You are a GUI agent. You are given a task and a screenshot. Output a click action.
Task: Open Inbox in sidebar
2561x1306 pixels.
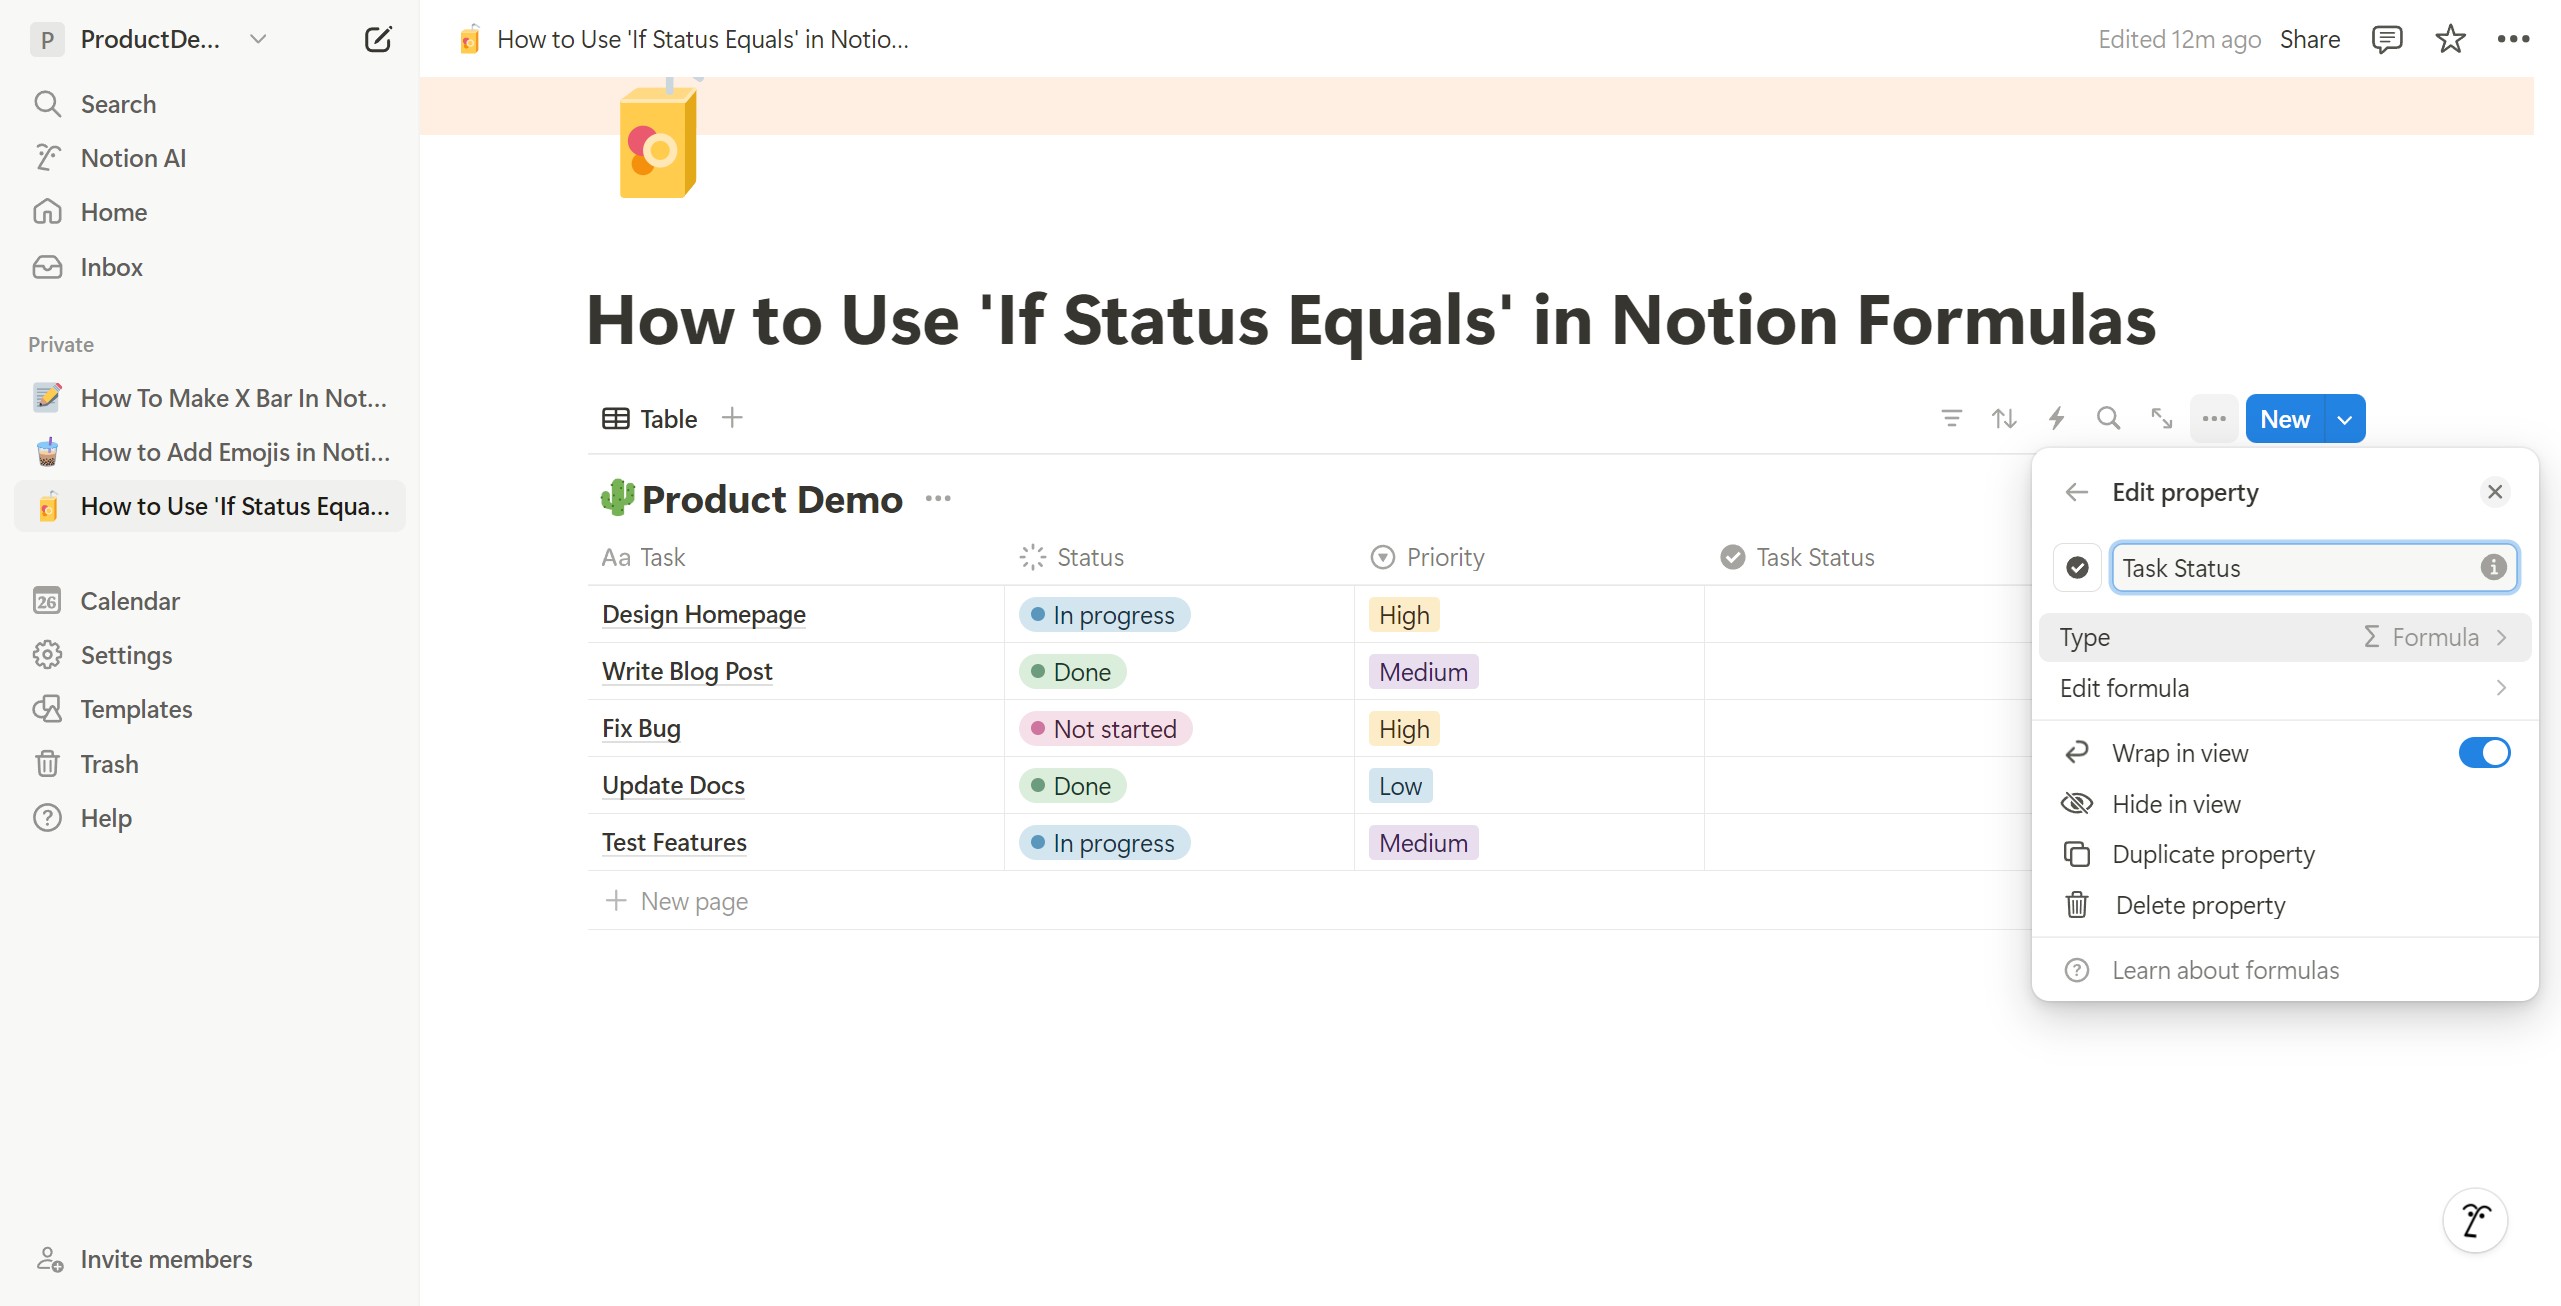coord(210,267)
